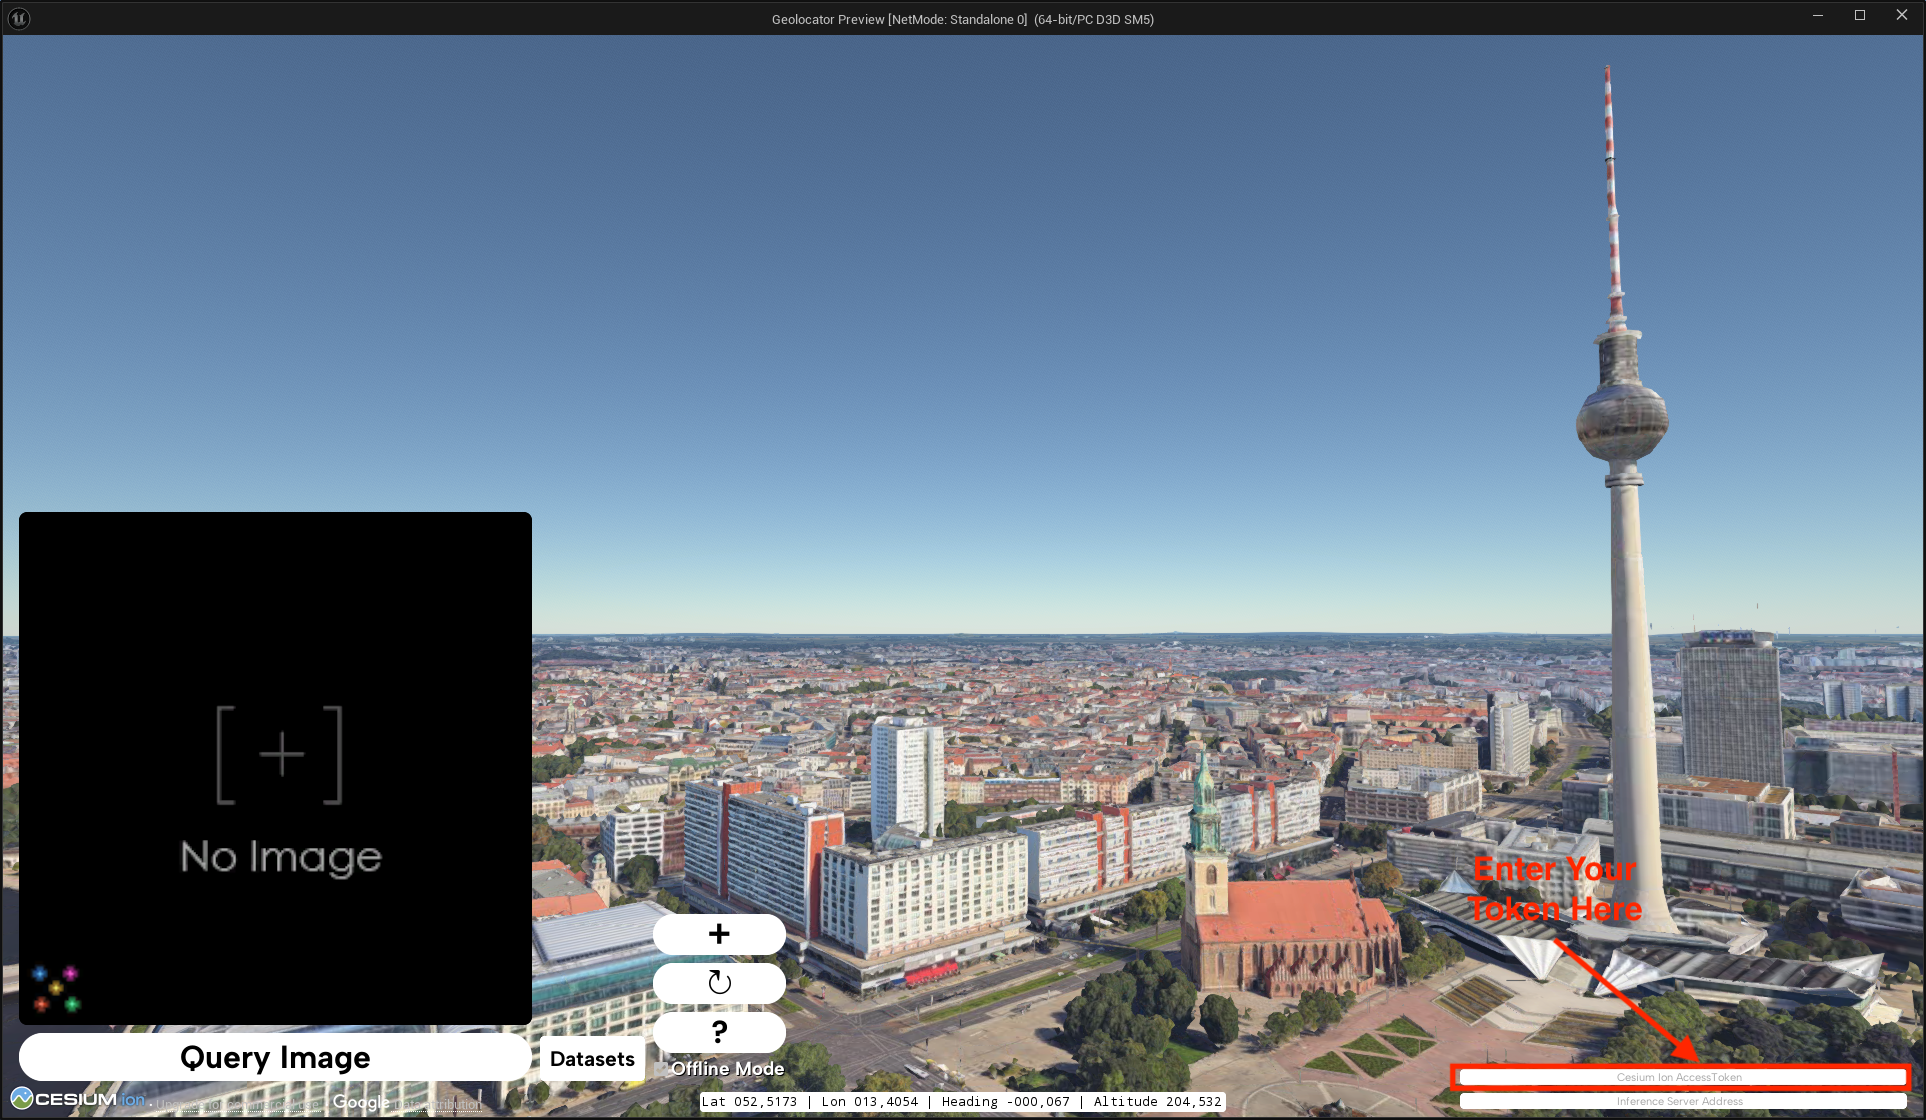This screenshot has width=1926, height=1120.
Task: Click the circular refresh arrow button
Action: tap(719, 983)
